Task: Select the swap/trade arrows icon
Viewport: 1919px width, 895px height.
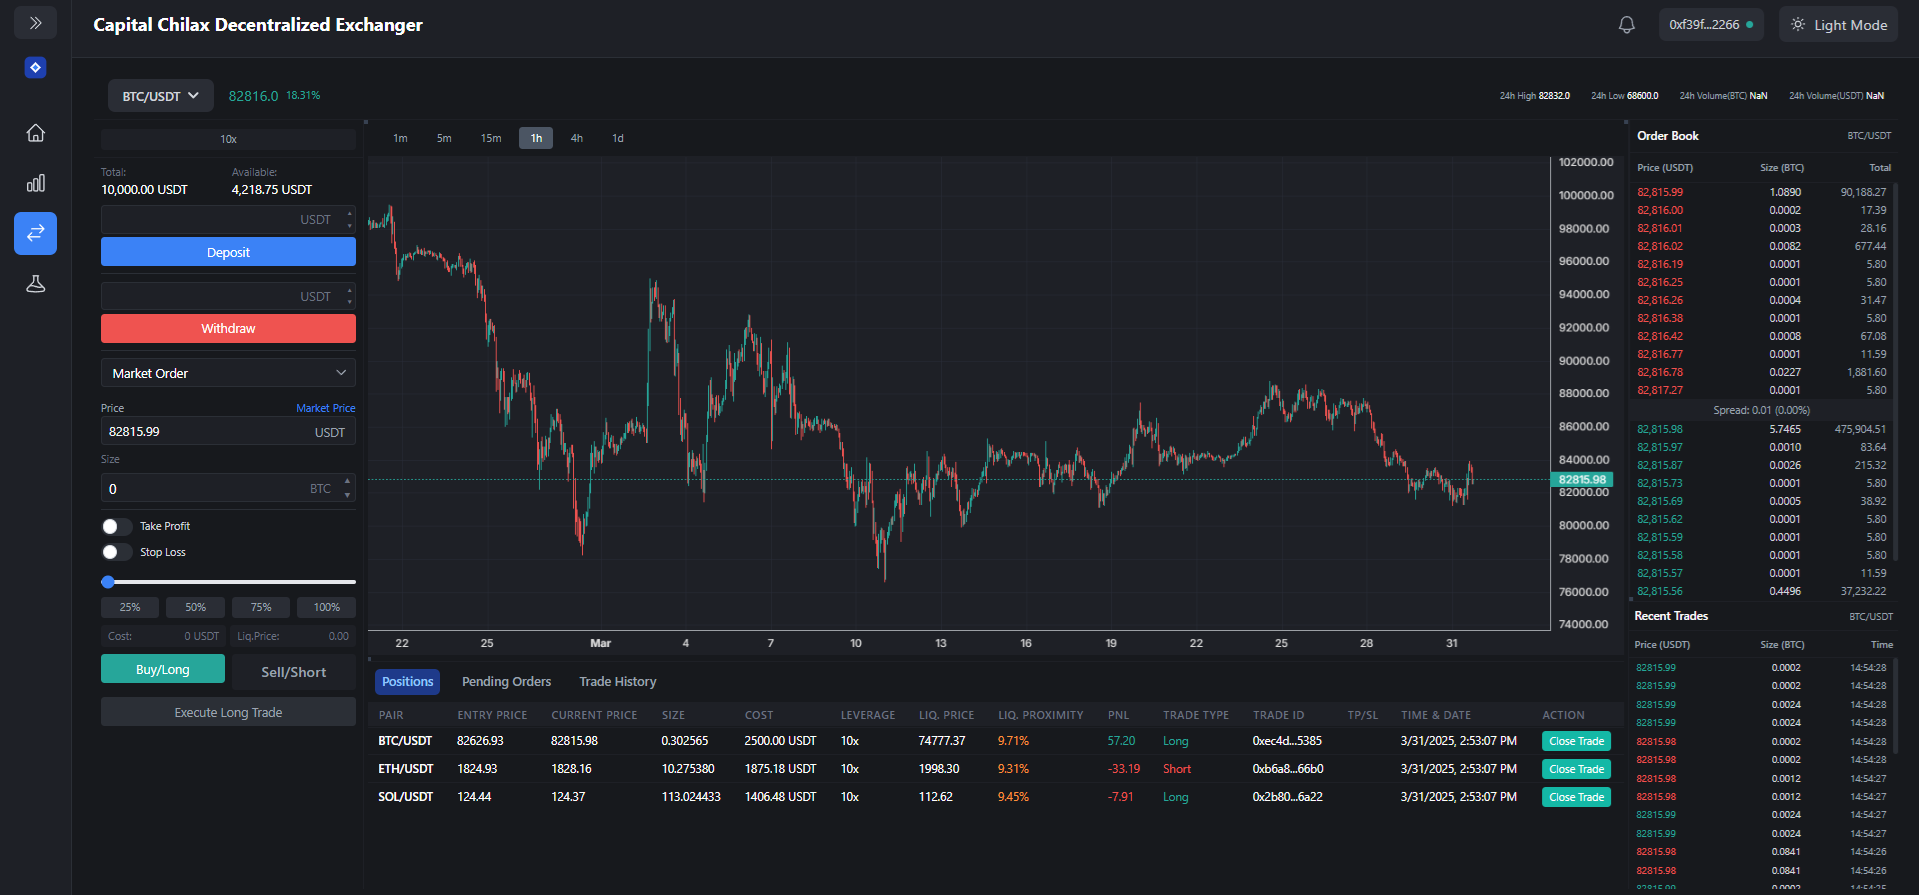Action: (x=35, y=233)
